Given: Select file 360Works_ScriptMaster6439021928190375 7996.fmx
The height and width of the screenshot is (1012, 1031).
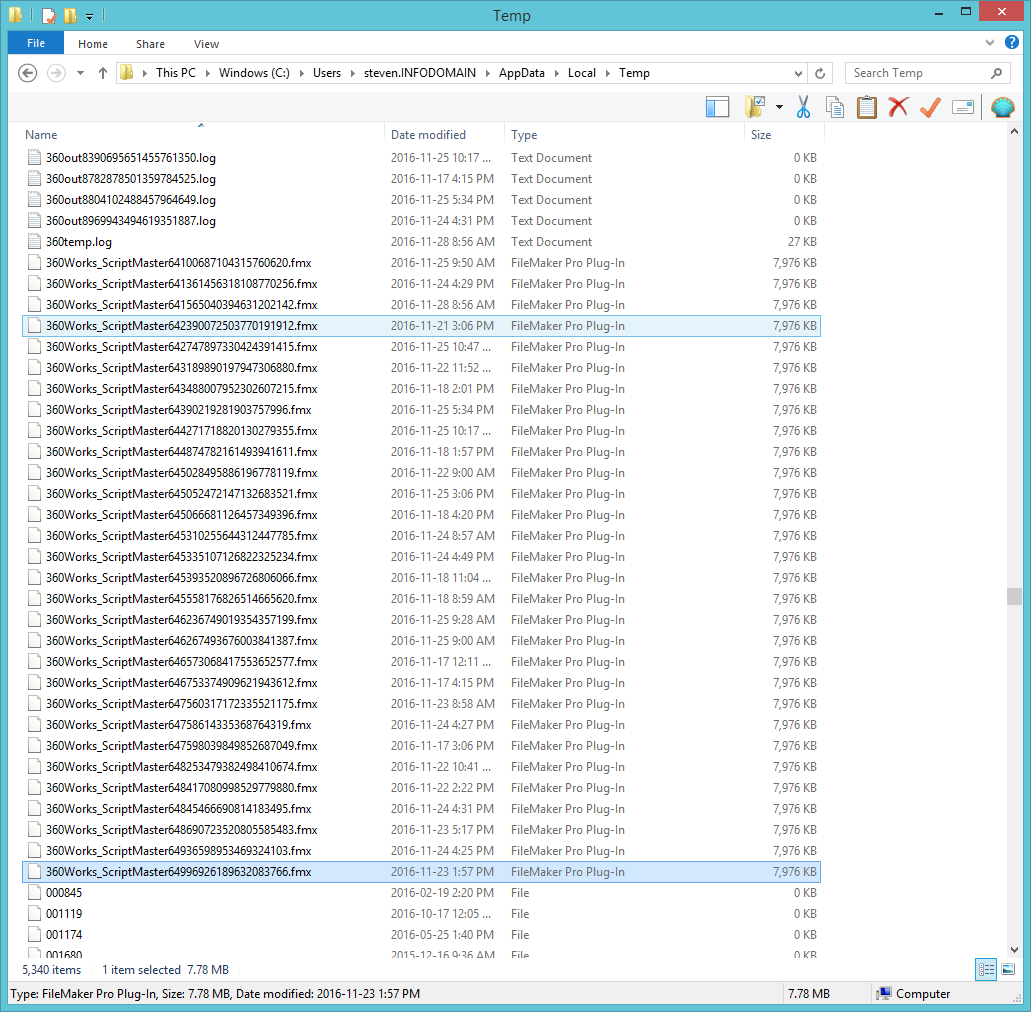Looking at the screenshot, I should tap(179, 410).
